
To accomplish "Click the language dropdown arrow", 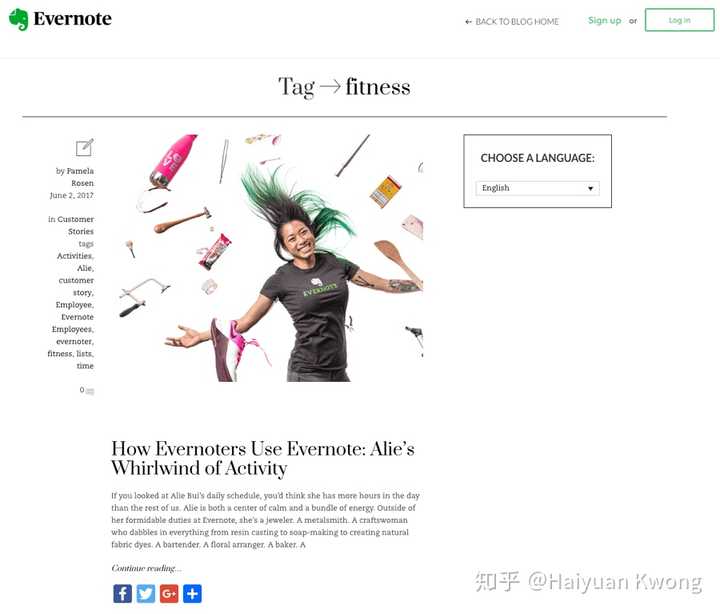I will click(x=591, y=188).
